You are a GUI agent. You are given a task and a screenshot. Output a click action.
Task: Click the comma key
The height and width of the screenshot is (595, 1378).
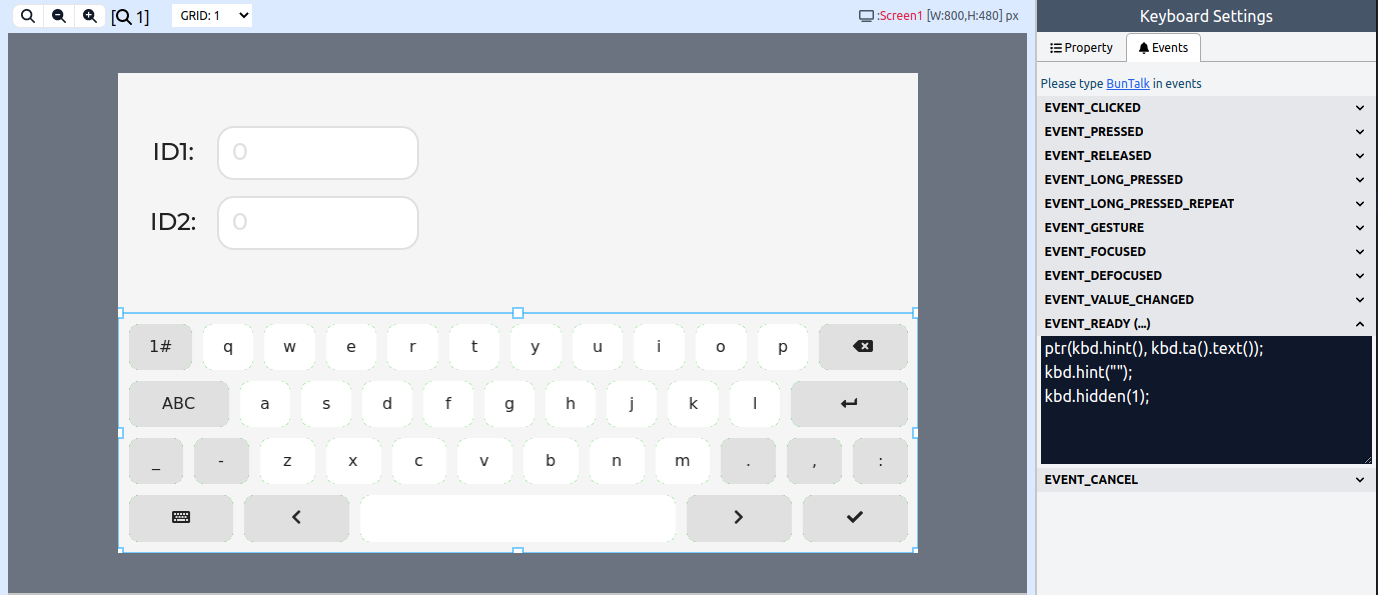[x=814, y=461]
